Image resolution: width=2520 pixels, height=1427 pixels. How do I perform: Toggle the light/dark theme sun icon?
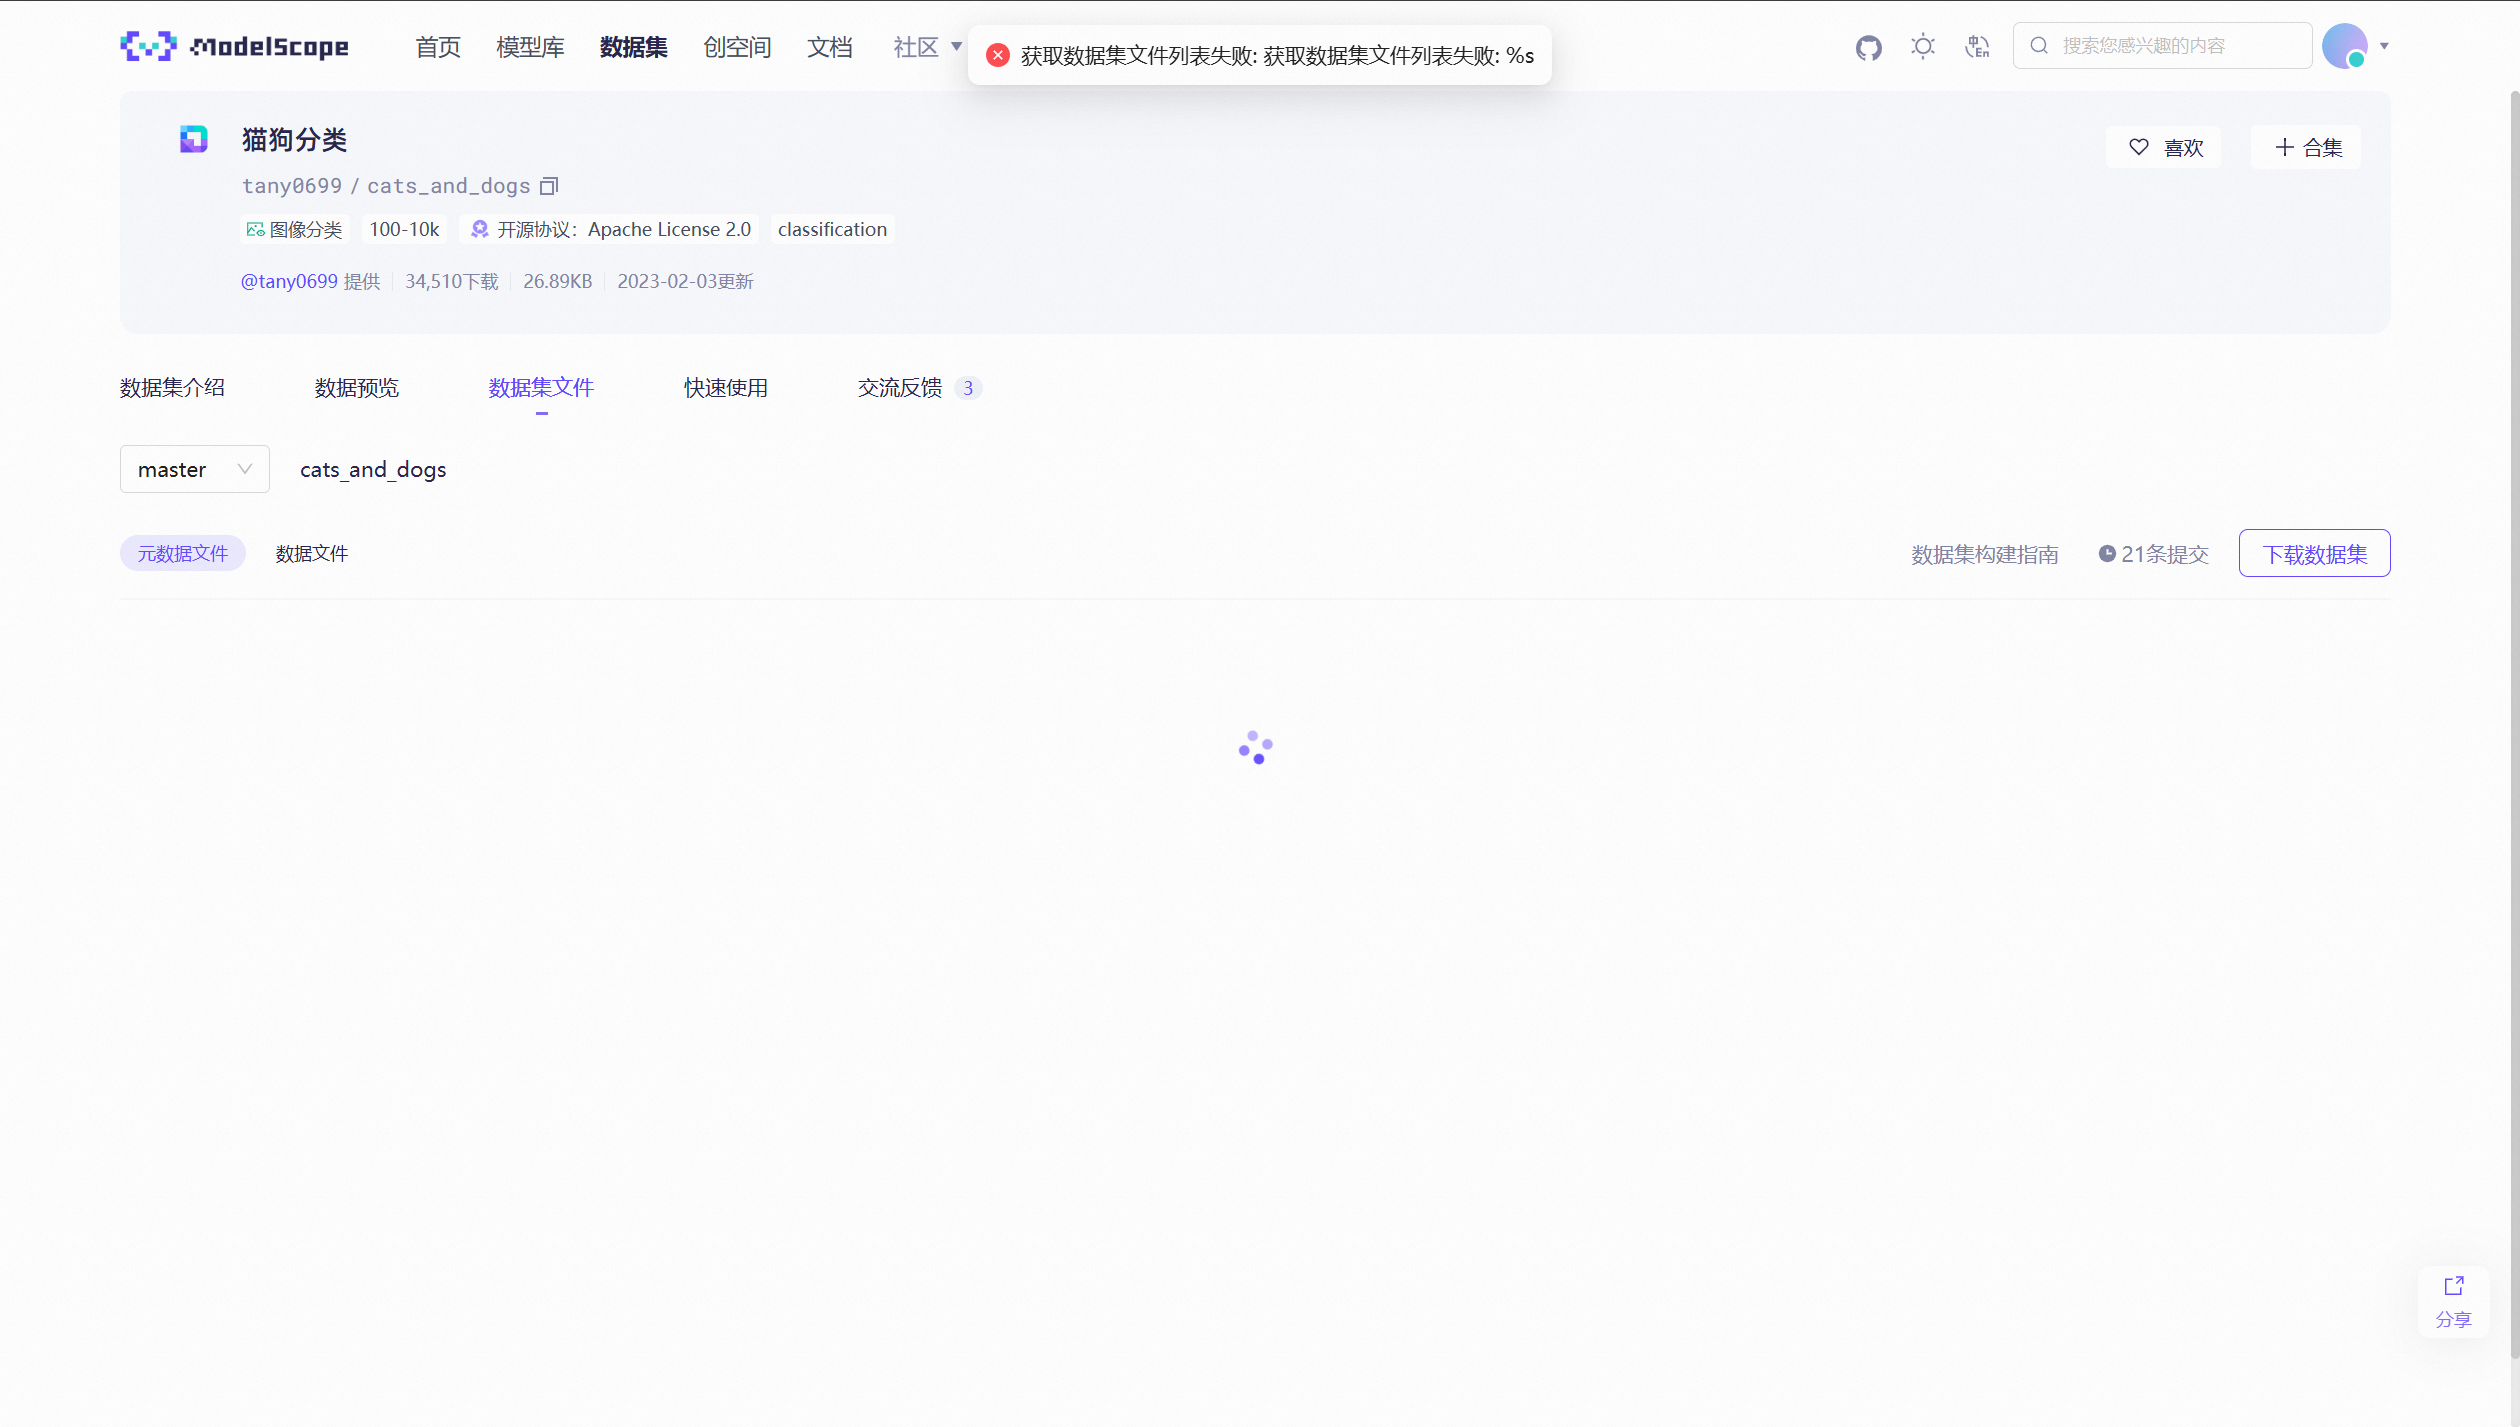point(1922,47)
